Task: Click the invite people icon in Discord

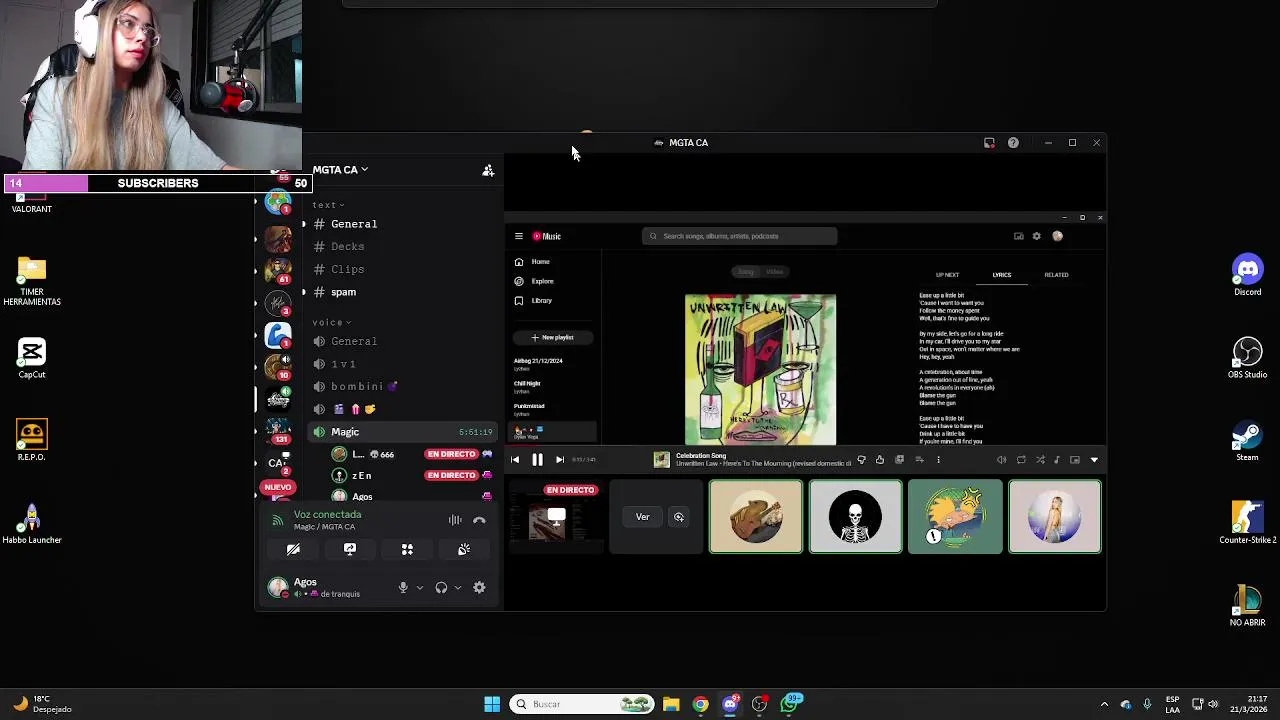Action: click(488, 170)
